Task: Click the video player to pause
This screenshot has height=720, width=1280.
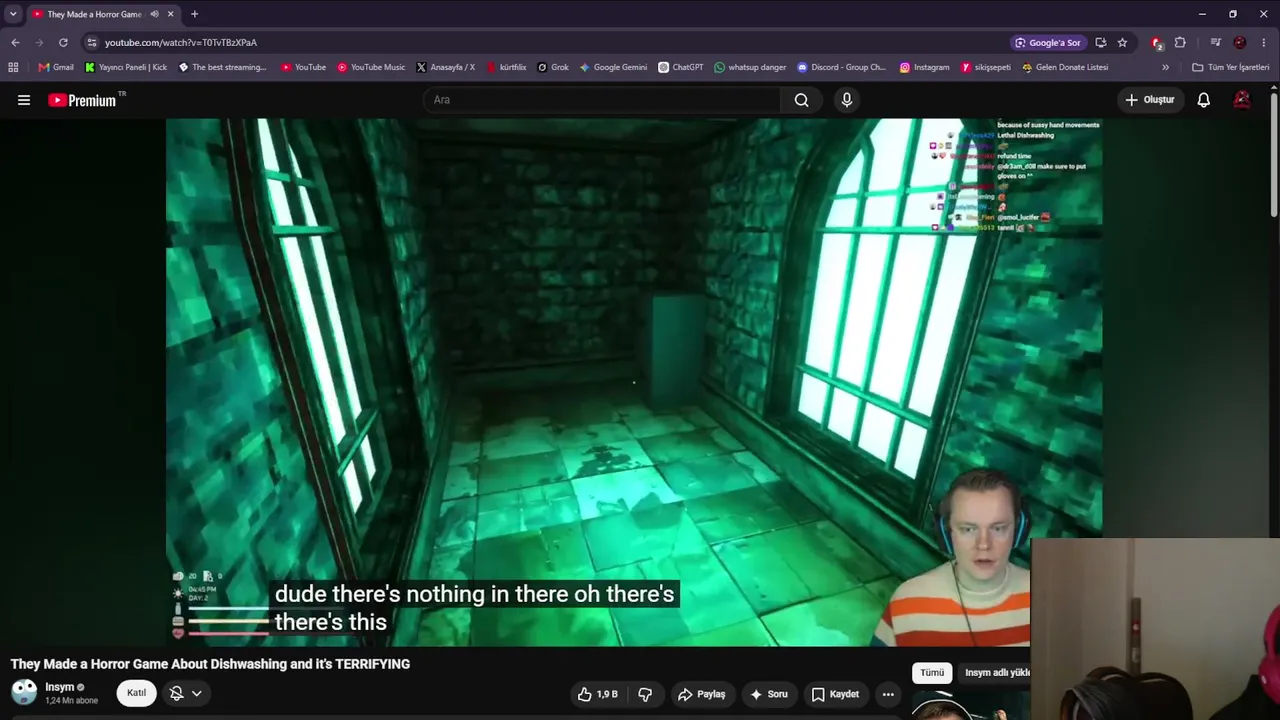Action: click(634, 382)
